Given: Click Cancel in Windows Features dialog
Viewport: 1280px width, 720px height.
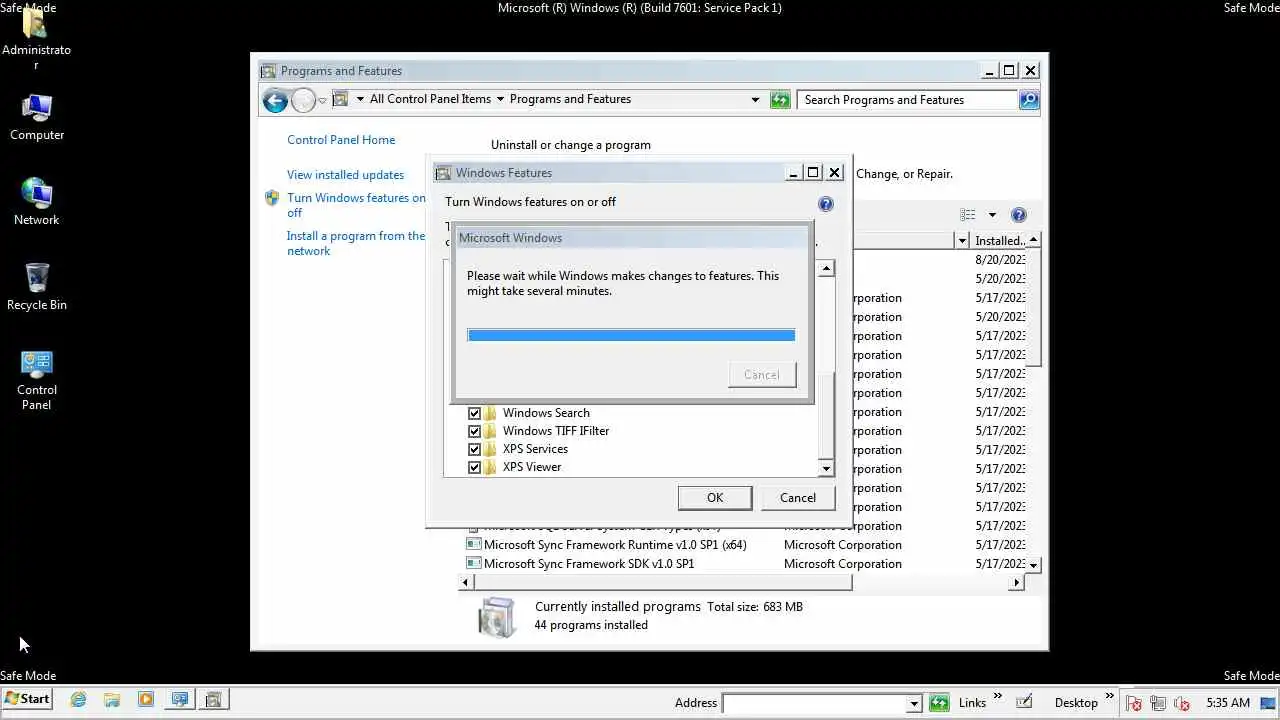Looking at the screenshot, I should pyautogui.click(x=797, y=498).
